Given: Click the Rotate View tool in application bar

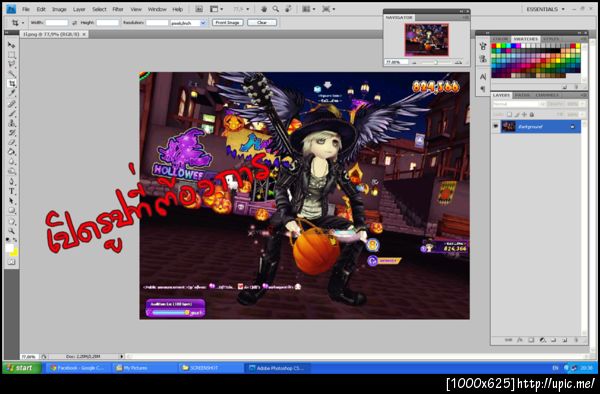Looking at the screenshot, I should [x=288, y=9].
